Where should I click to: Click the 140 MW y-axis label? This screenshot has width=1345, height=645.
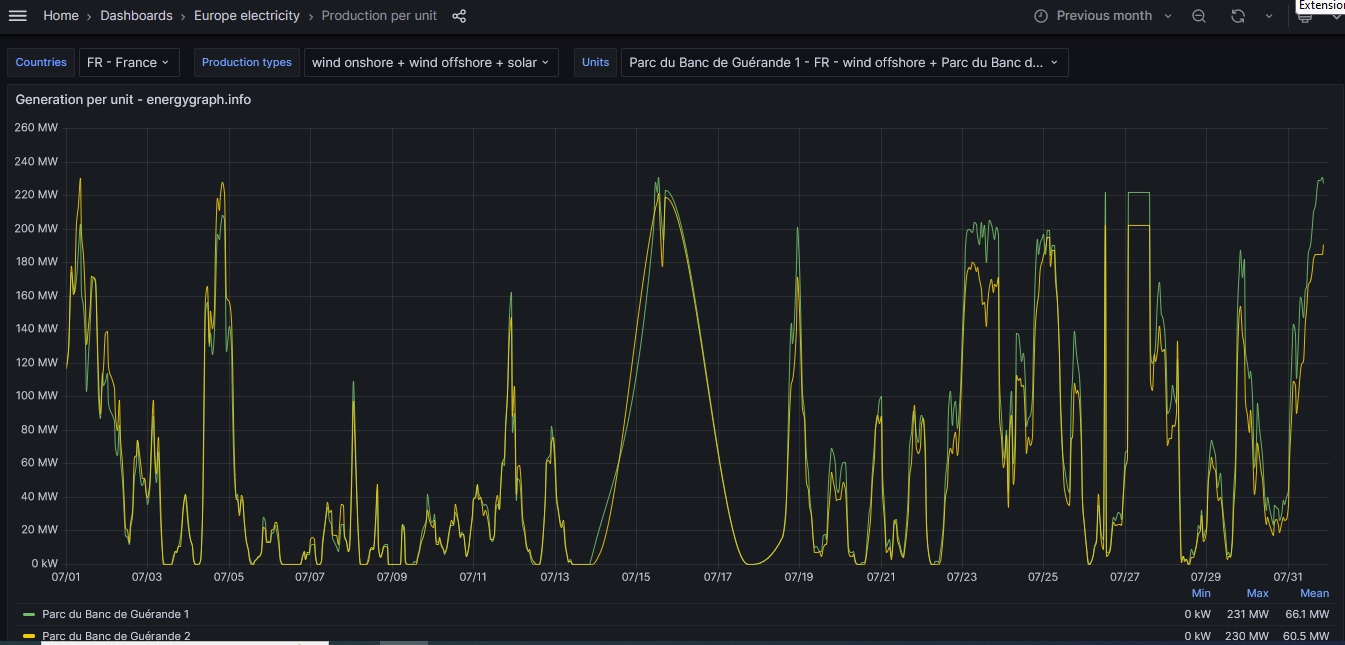tap(36, 328)
